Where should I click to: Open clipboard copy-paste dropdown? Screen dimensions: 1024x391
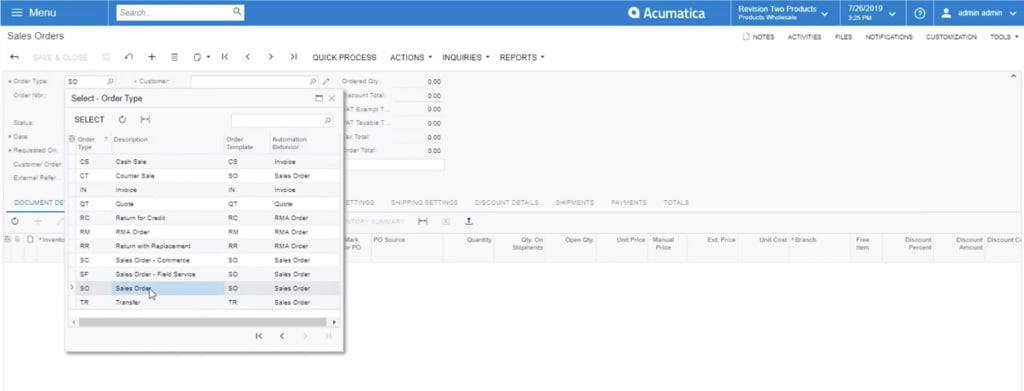202,57
